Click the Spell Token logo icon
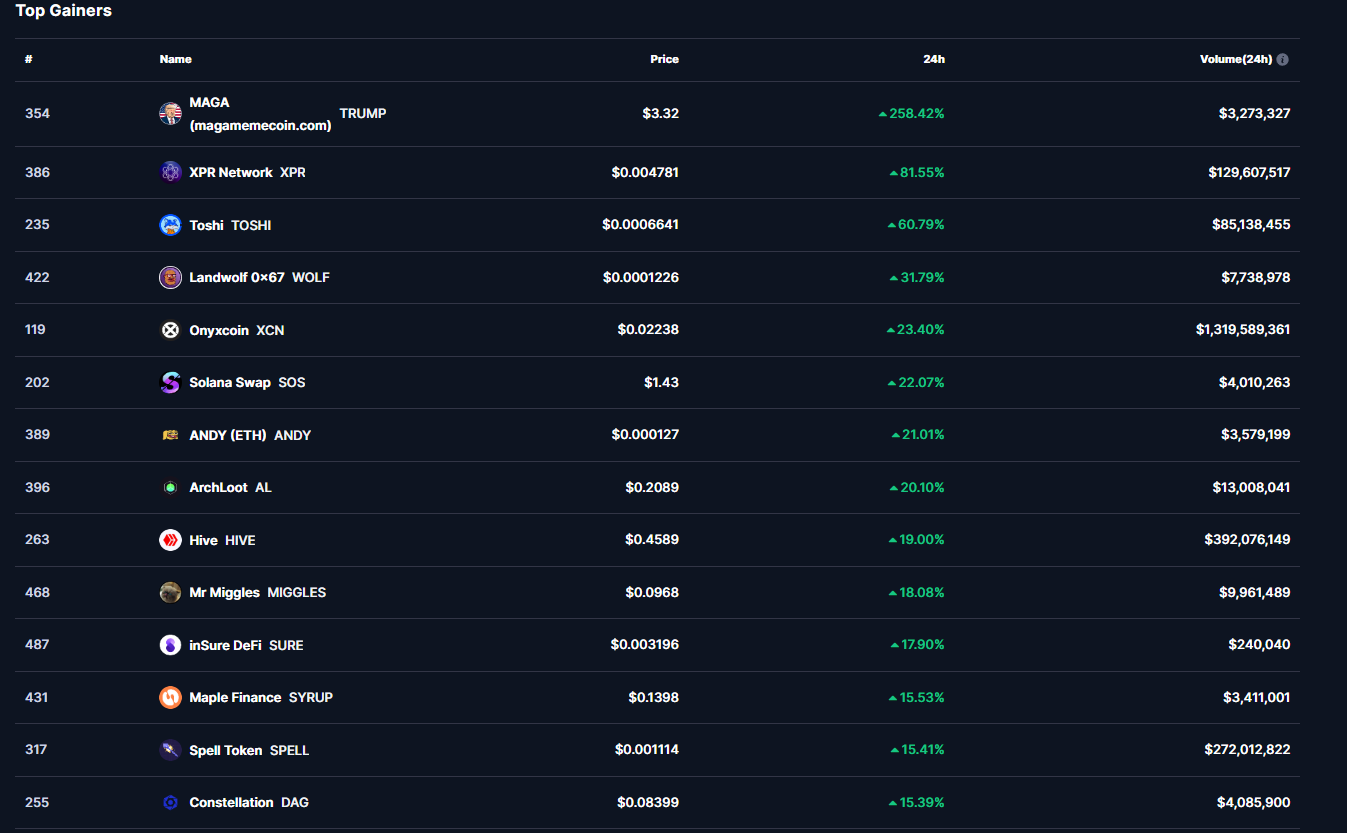This screenshot has width=1347, height=833. tap(170, 750)
